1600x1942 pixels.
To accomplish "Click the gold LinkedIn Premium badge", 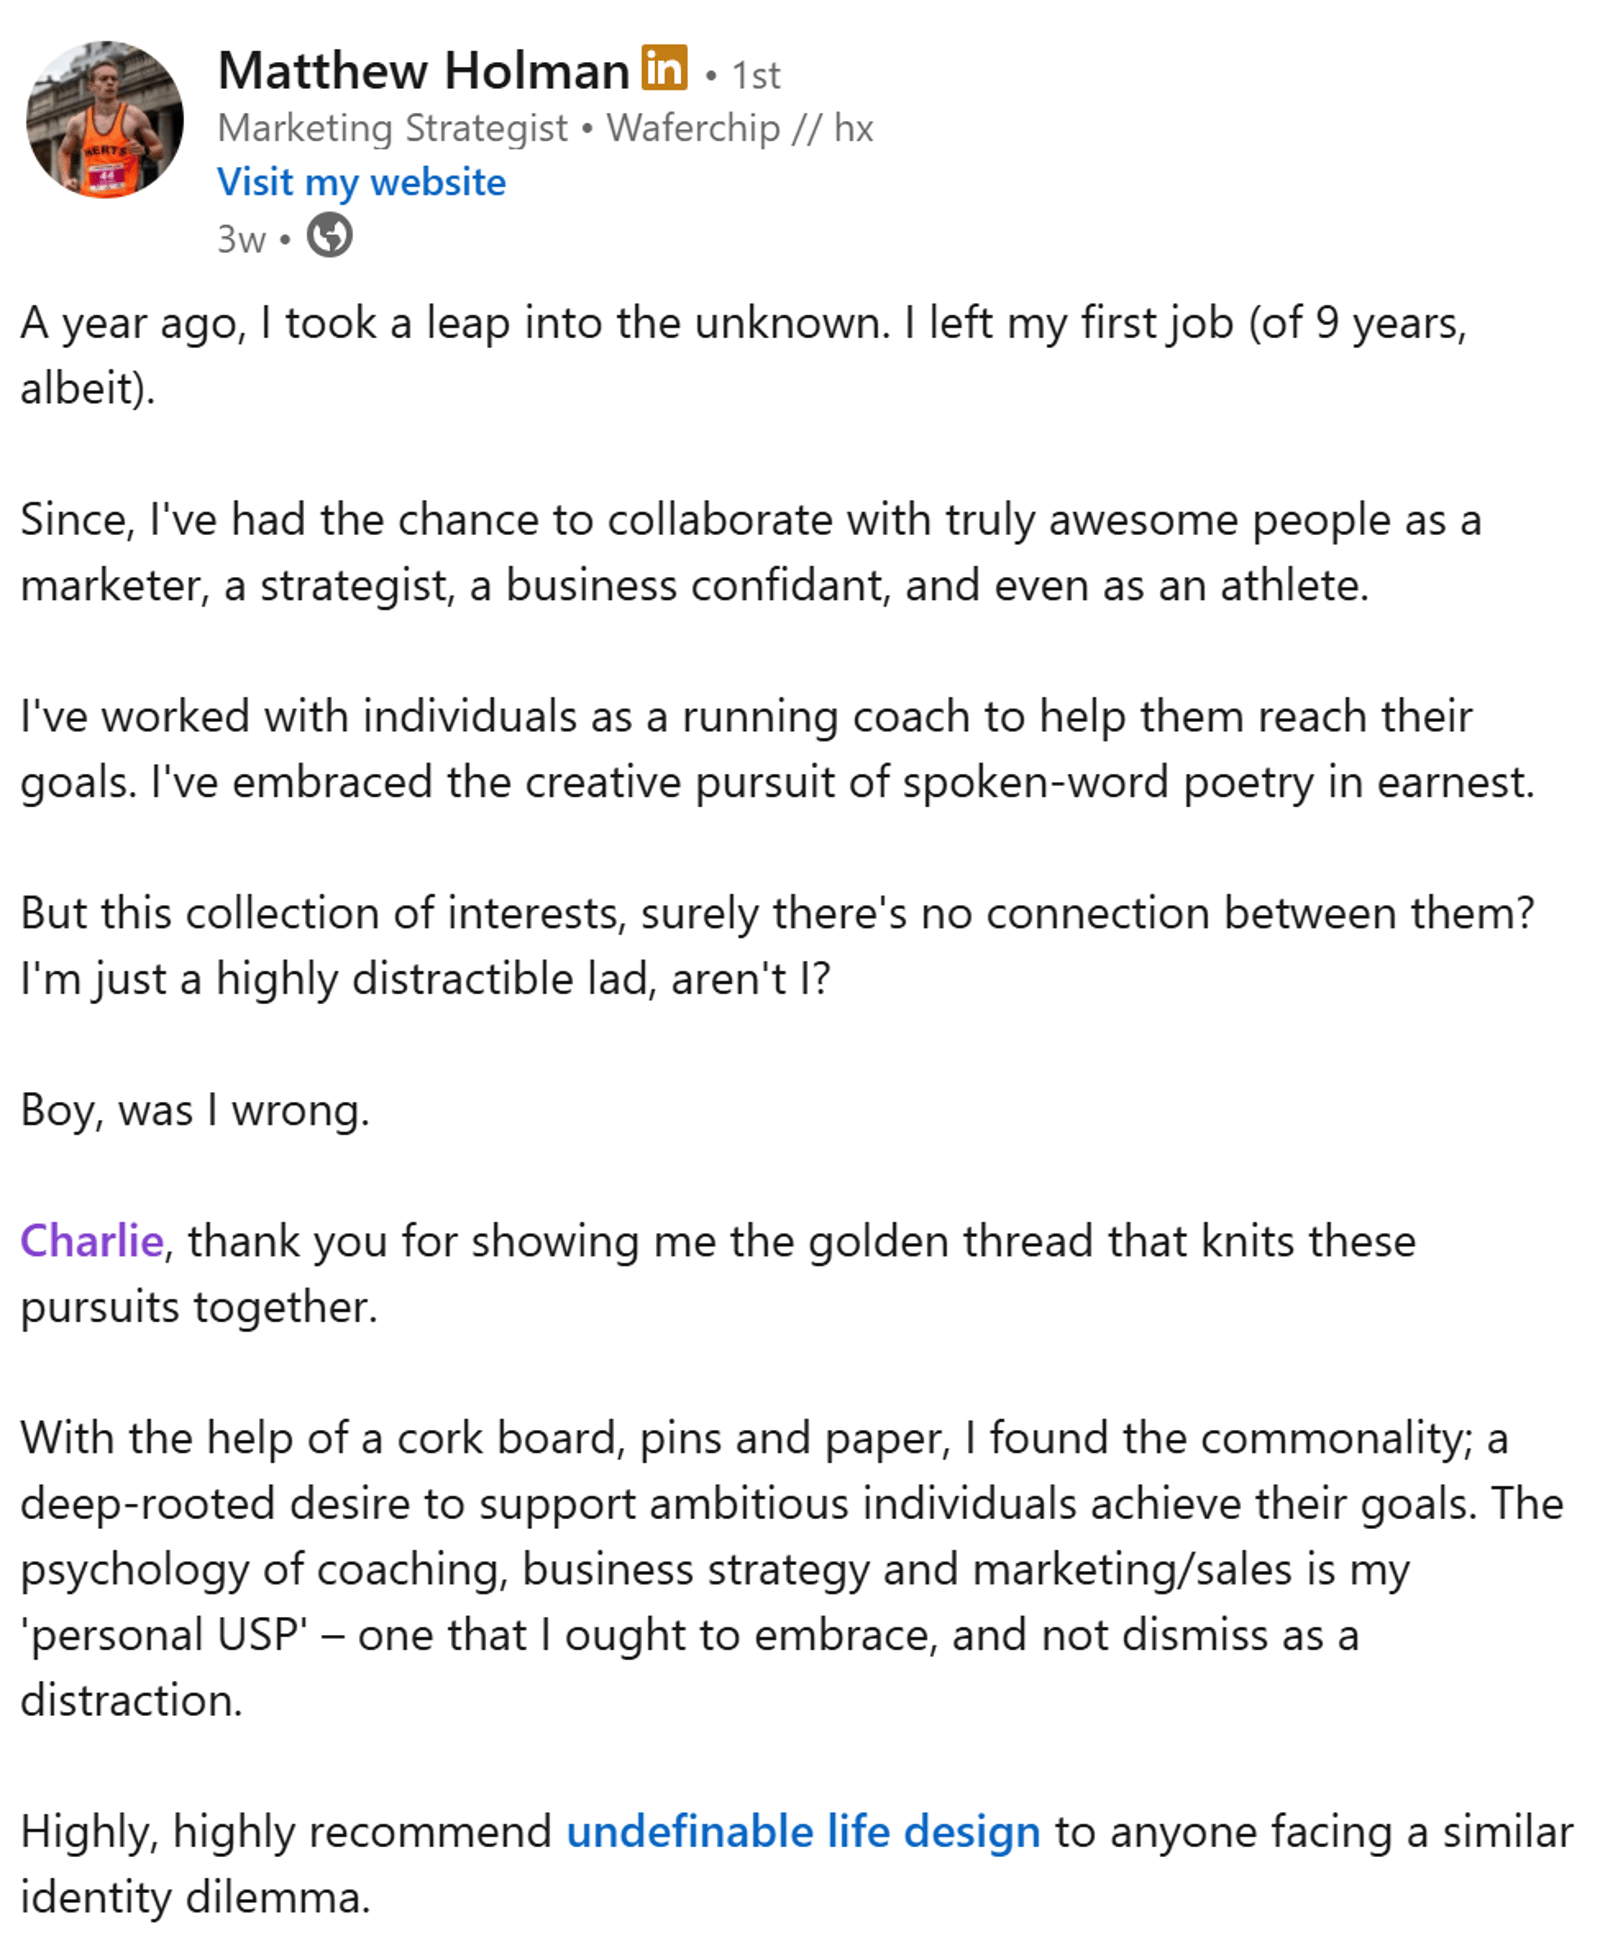I will pyautogui.click(x=664, y=68).
